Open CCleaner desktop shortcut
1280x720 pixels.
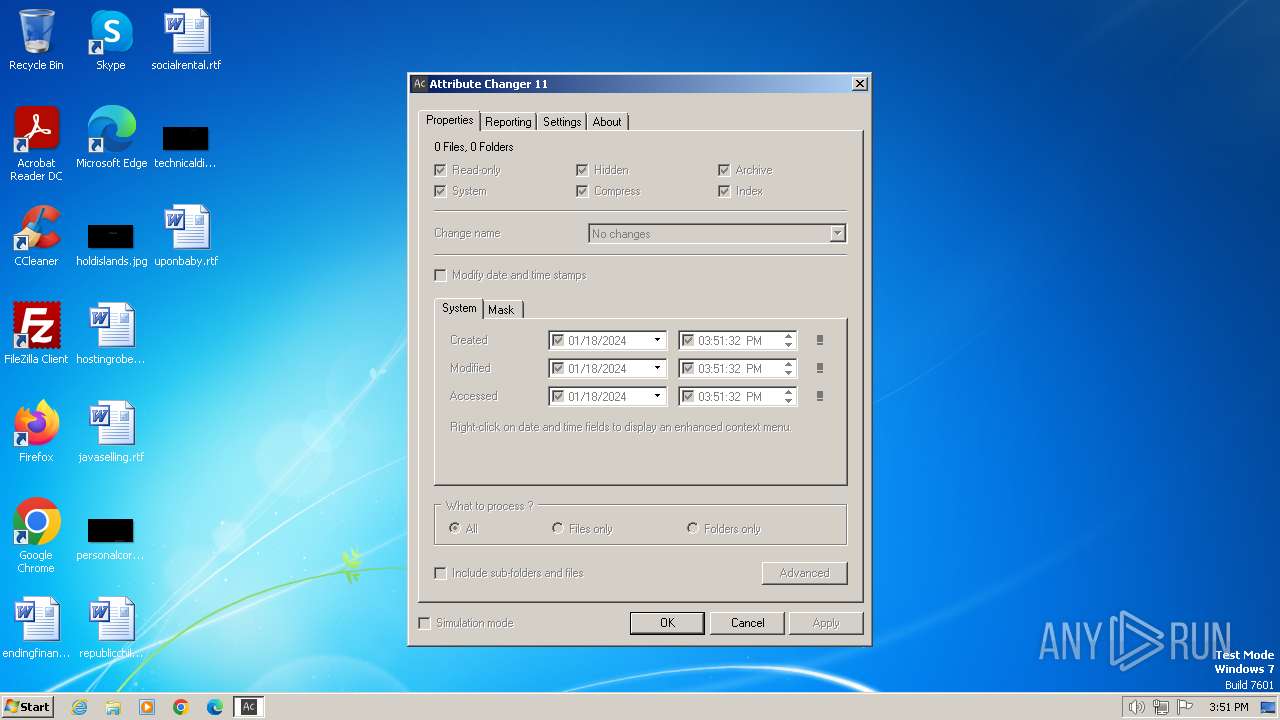(36, 236)
